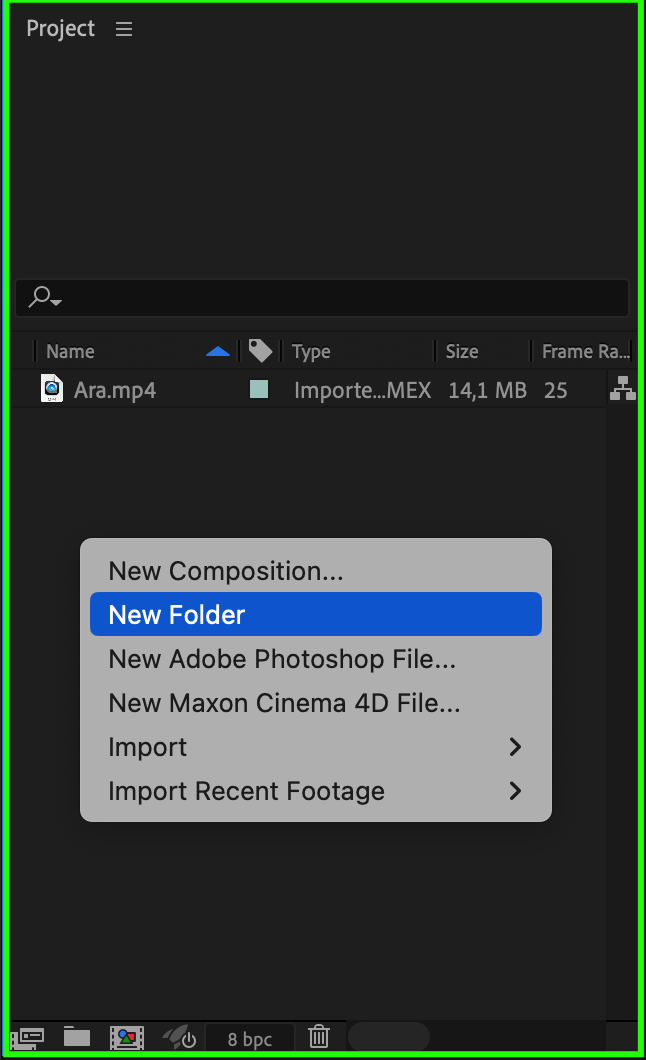Sort by the Size column header
Screen dimensions: 646x1060
coord(462,351)
